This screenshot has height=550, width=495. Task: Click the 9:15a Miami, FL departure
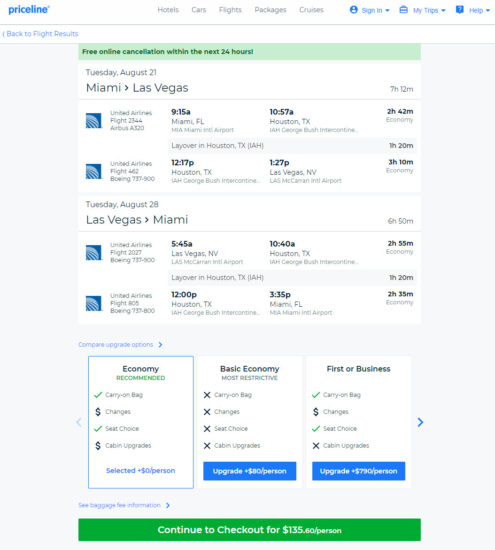point(202,120)
